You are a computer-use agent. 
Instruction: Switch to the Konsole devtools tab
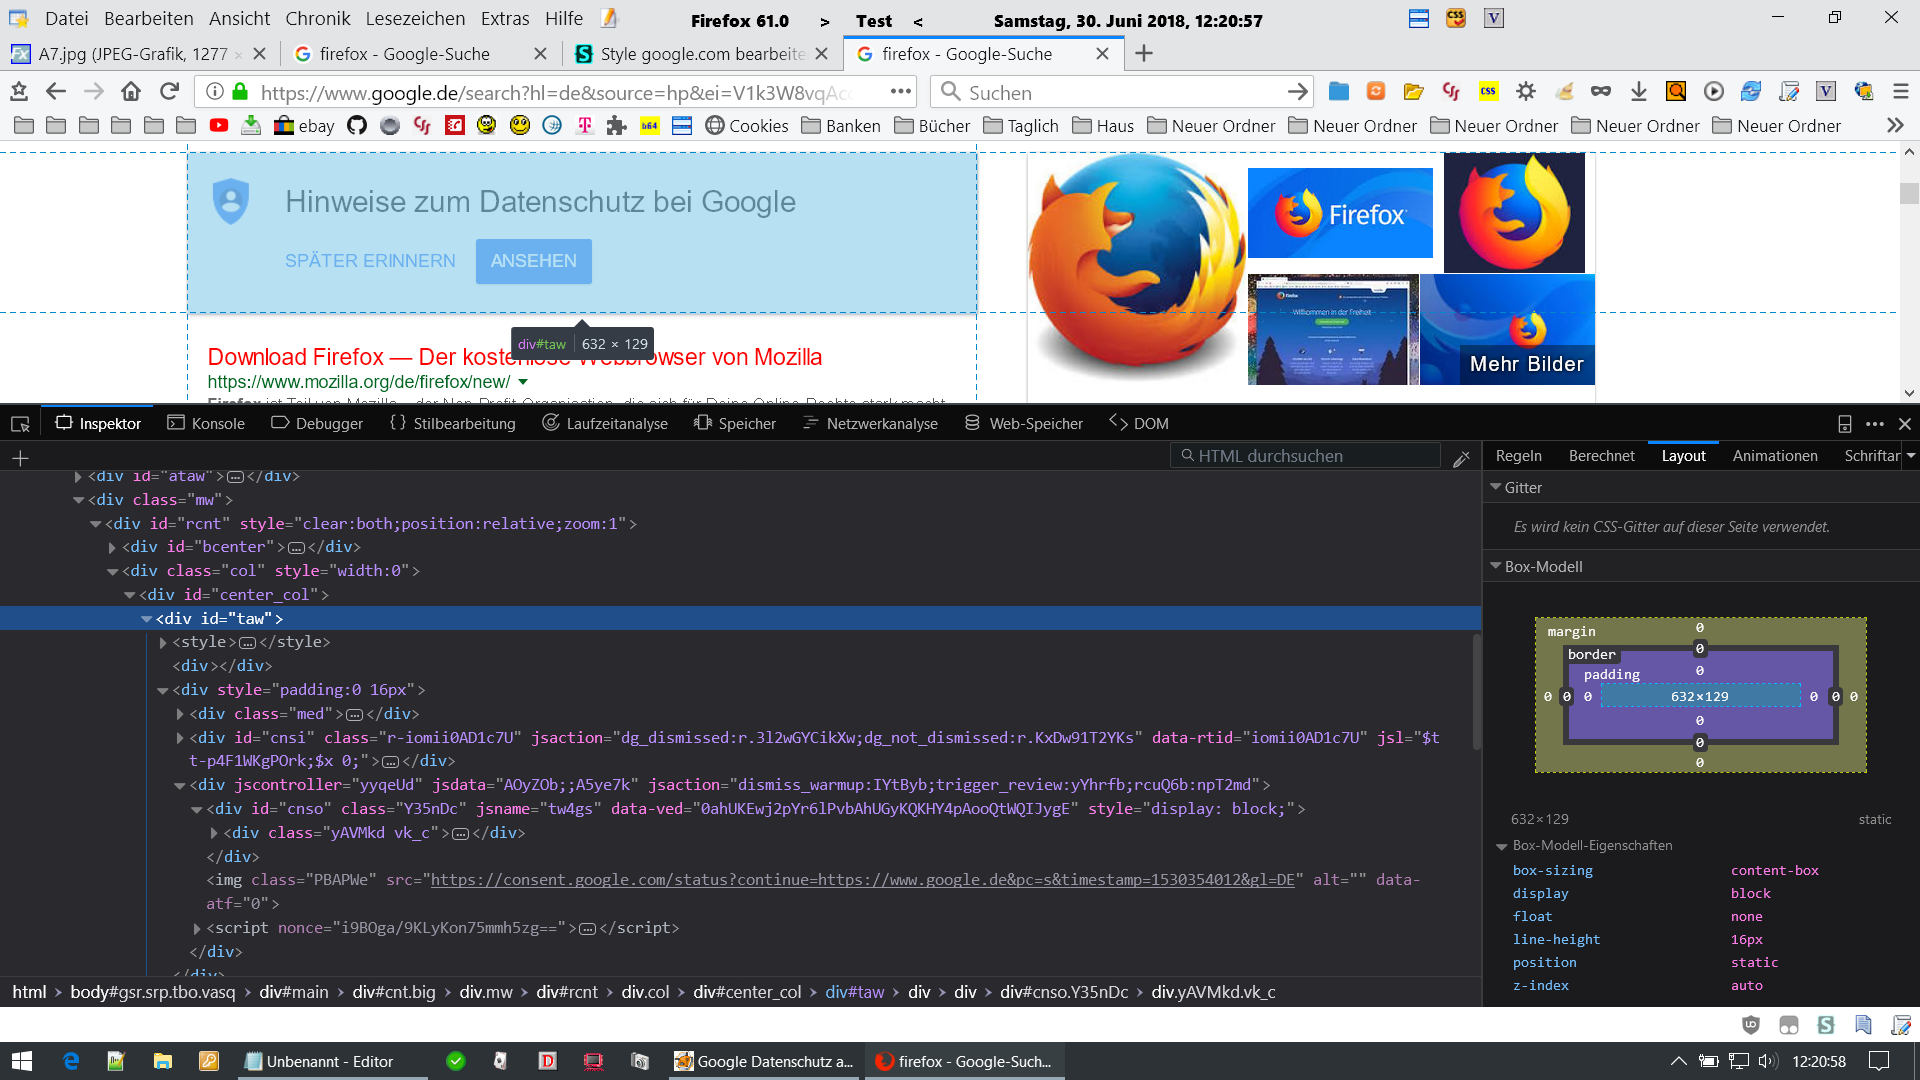coord(206,424)
